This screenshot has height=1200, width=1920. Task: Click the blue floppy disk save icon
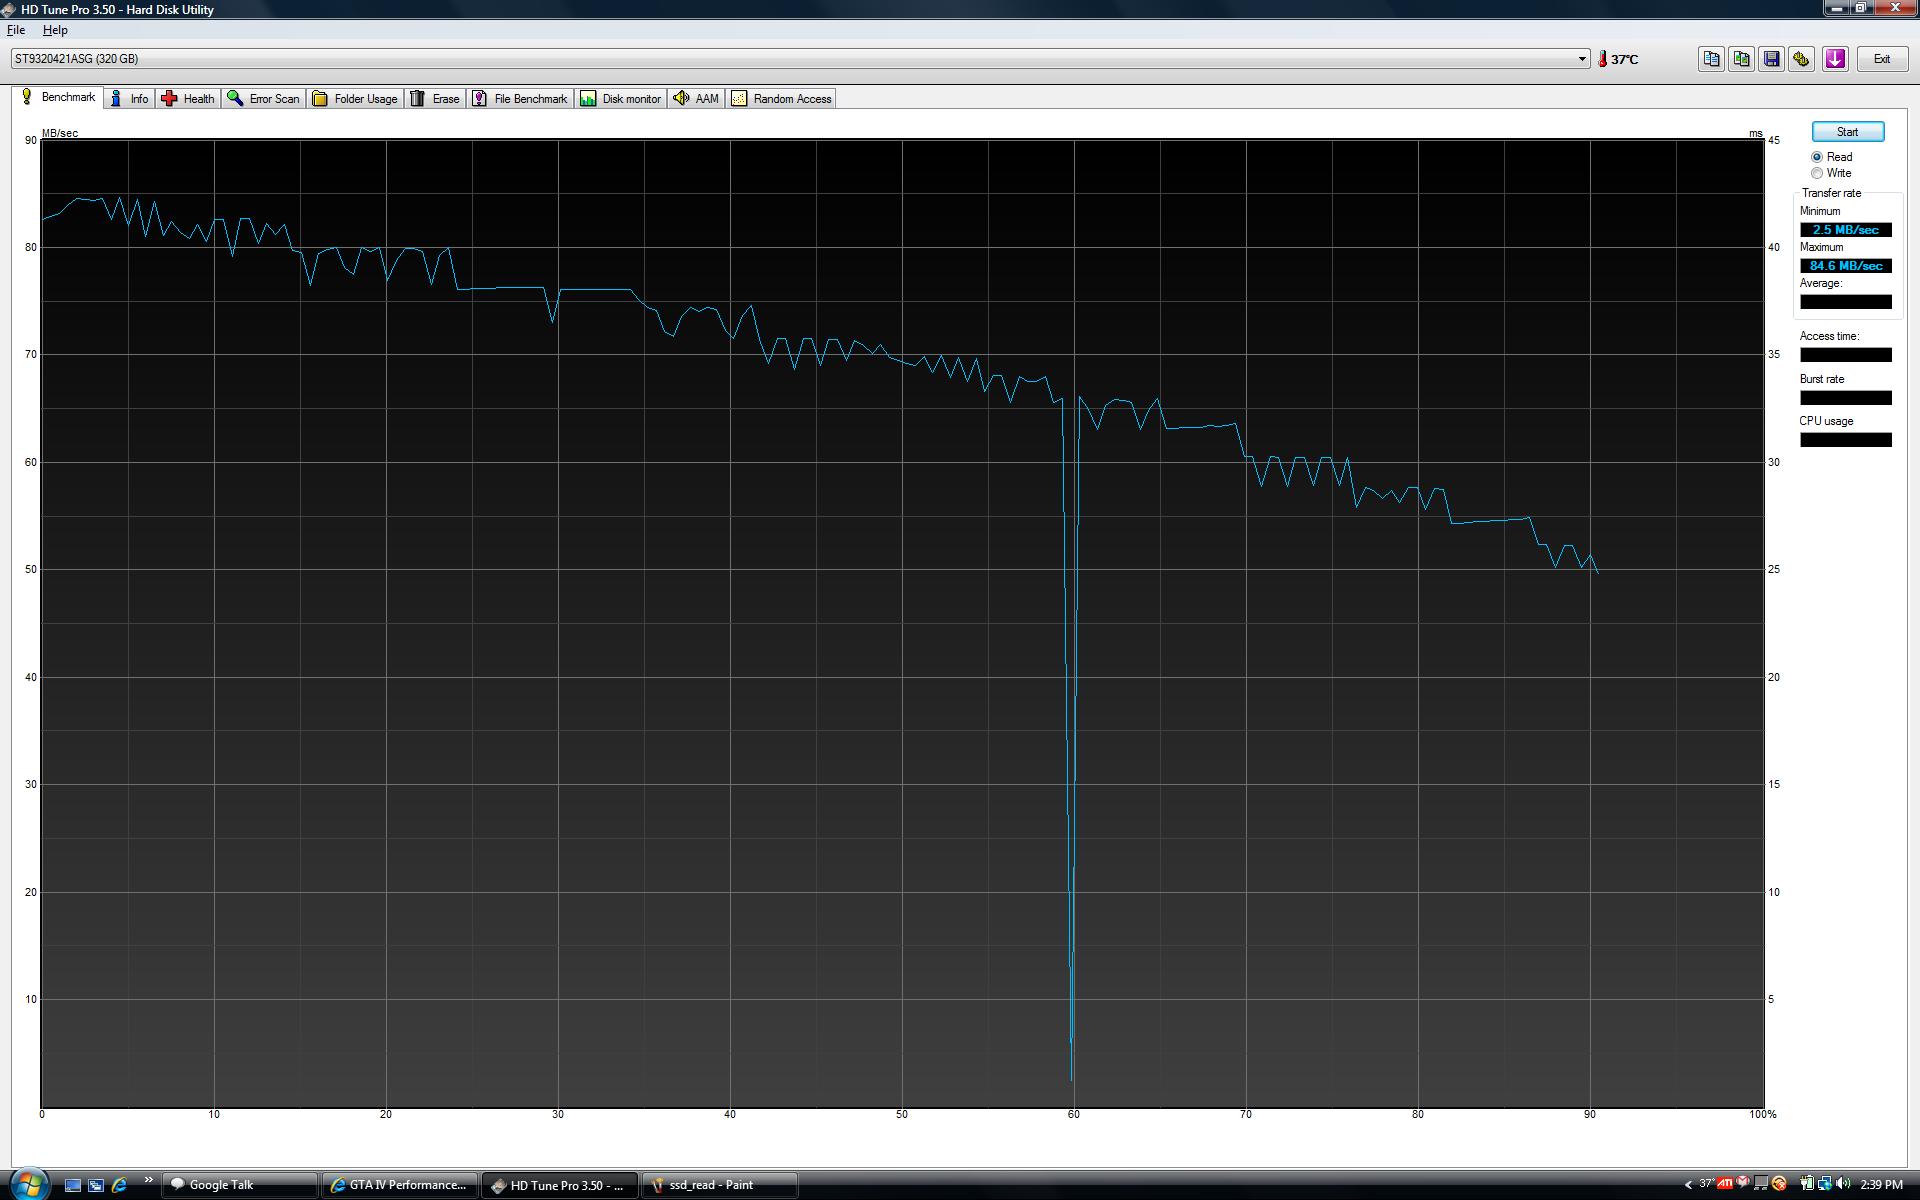(x=1771, y=59)
